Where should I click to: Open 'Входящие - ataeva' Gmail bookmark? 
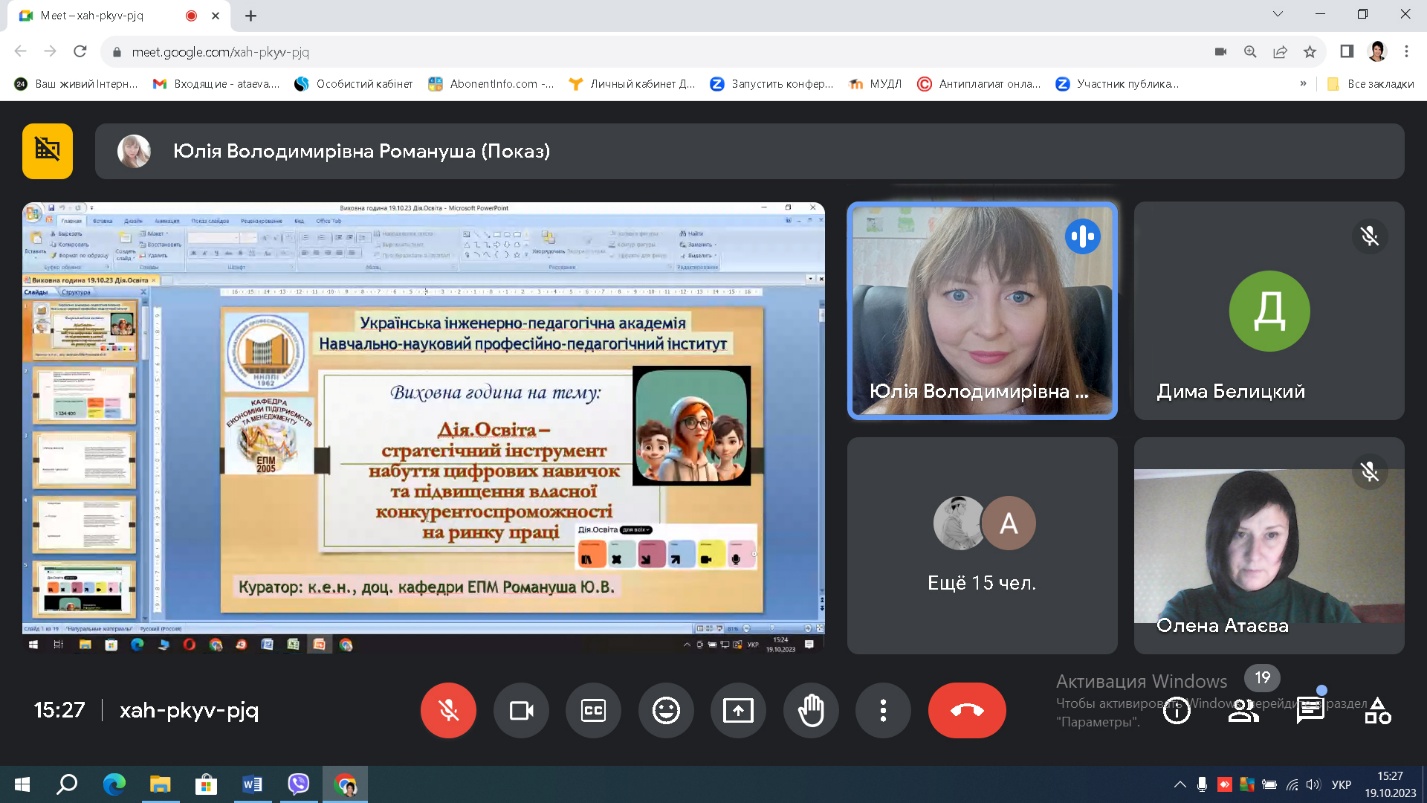[x=216, y=84]
